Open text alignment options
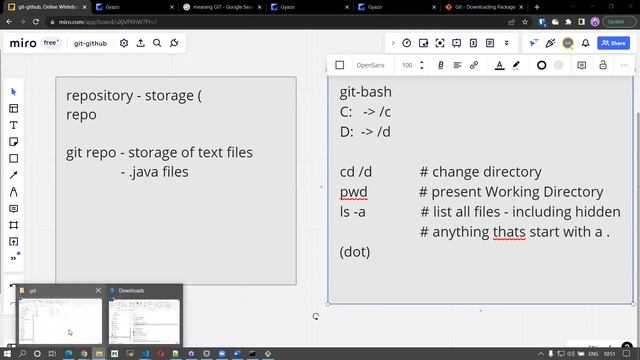This screenshot has height=360, width=640. pos(457,65)
